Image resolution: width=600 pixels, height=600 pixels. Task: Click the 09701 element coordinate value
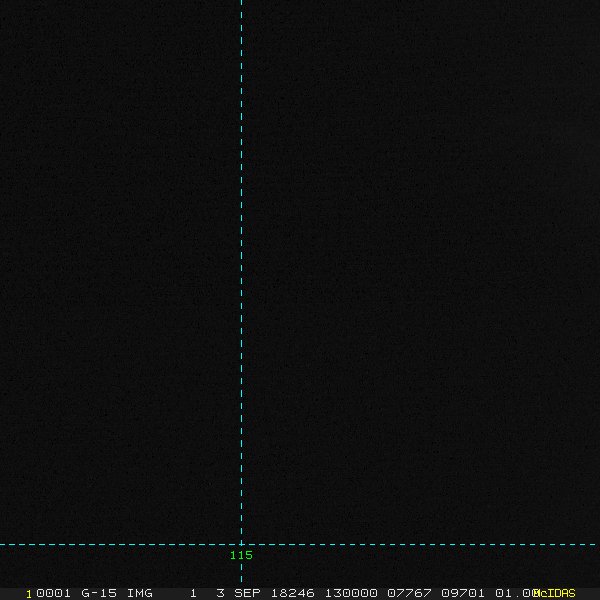(x=463, y=593)
